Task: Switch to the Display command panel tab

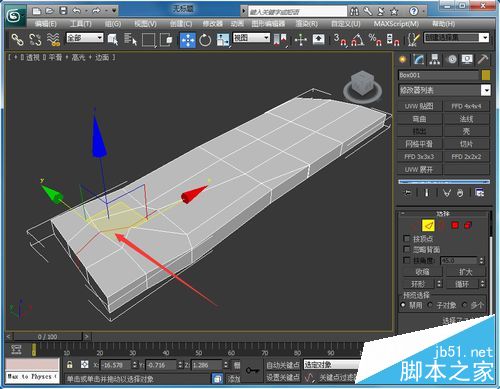Action: click(x=467, y=59)
